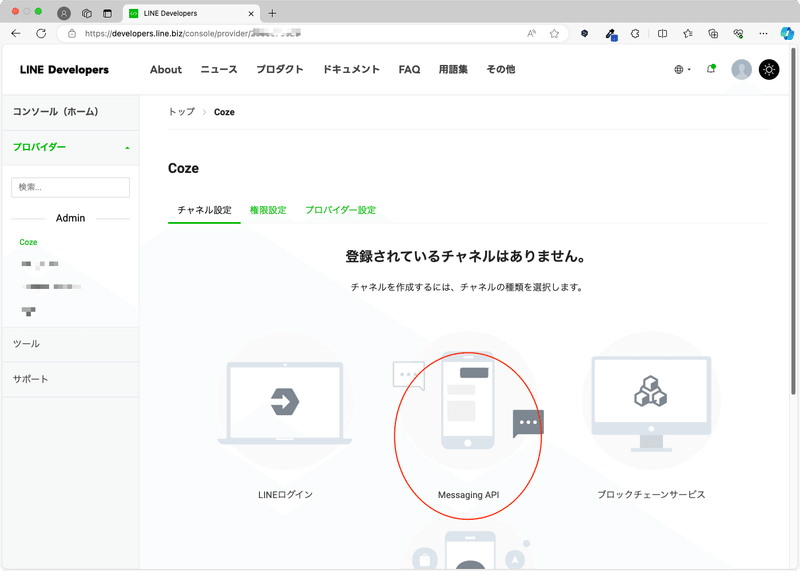
Task: Open the About menu
Action: click(166, 69)
